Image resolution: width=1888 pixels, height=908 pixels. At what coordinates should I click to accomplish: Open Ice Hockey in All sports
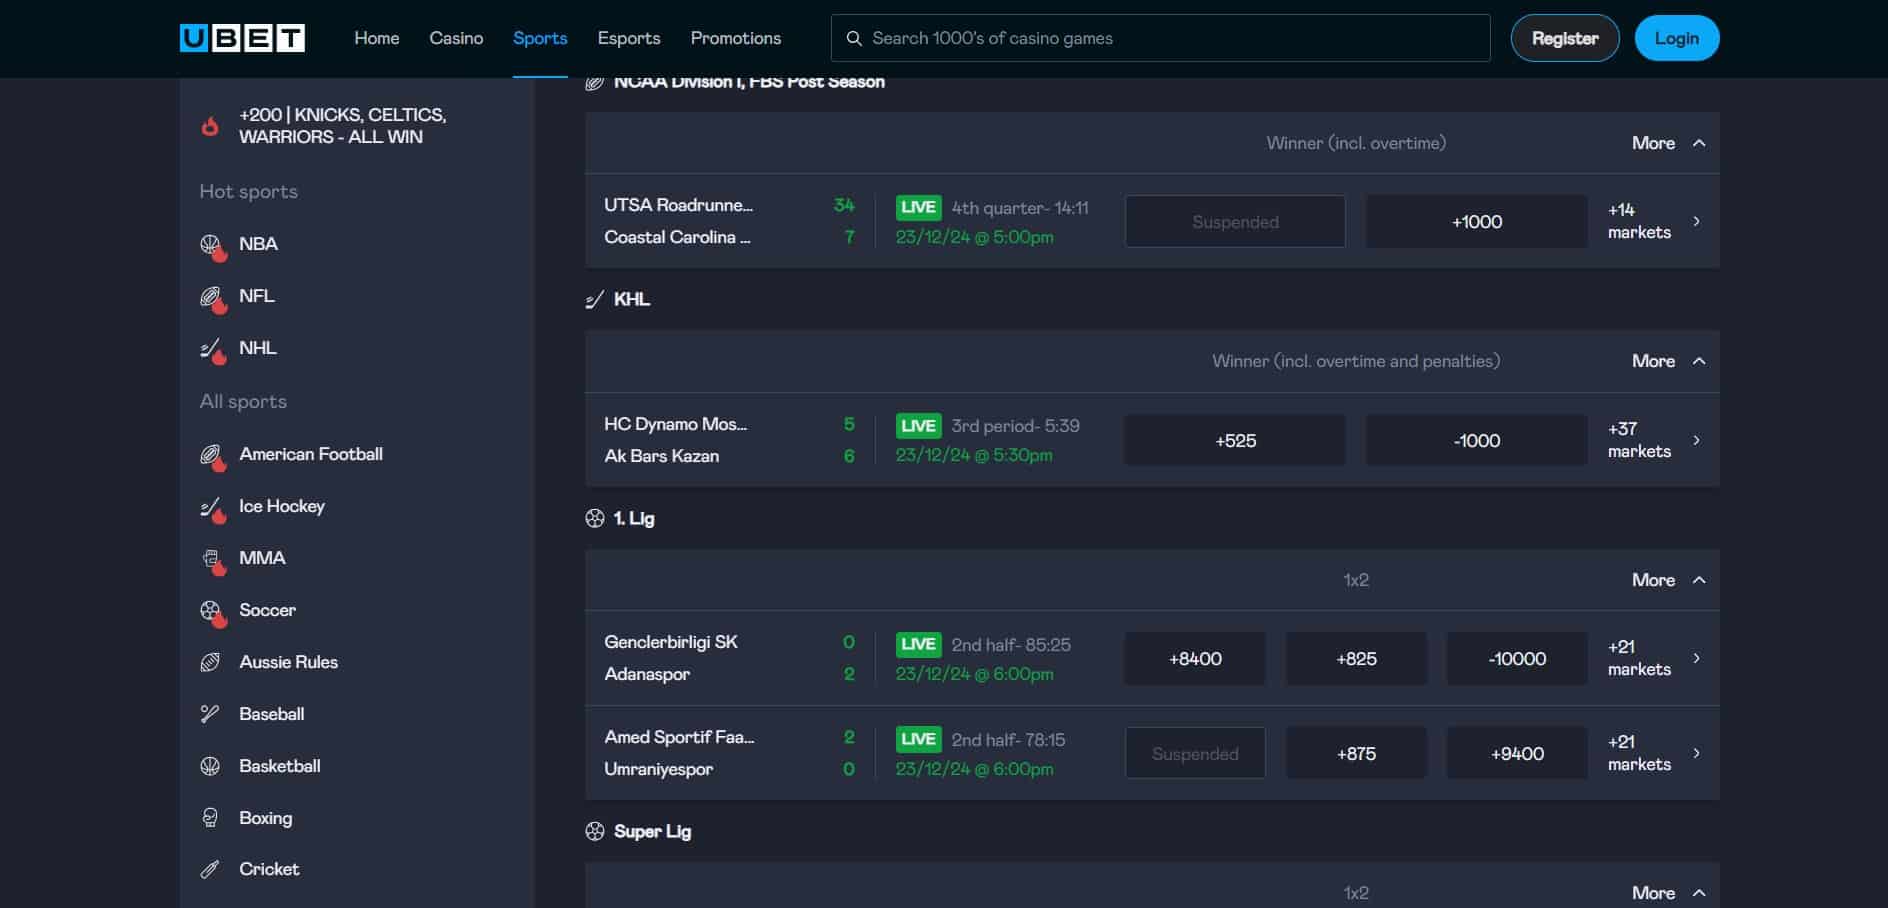[282, 506]
